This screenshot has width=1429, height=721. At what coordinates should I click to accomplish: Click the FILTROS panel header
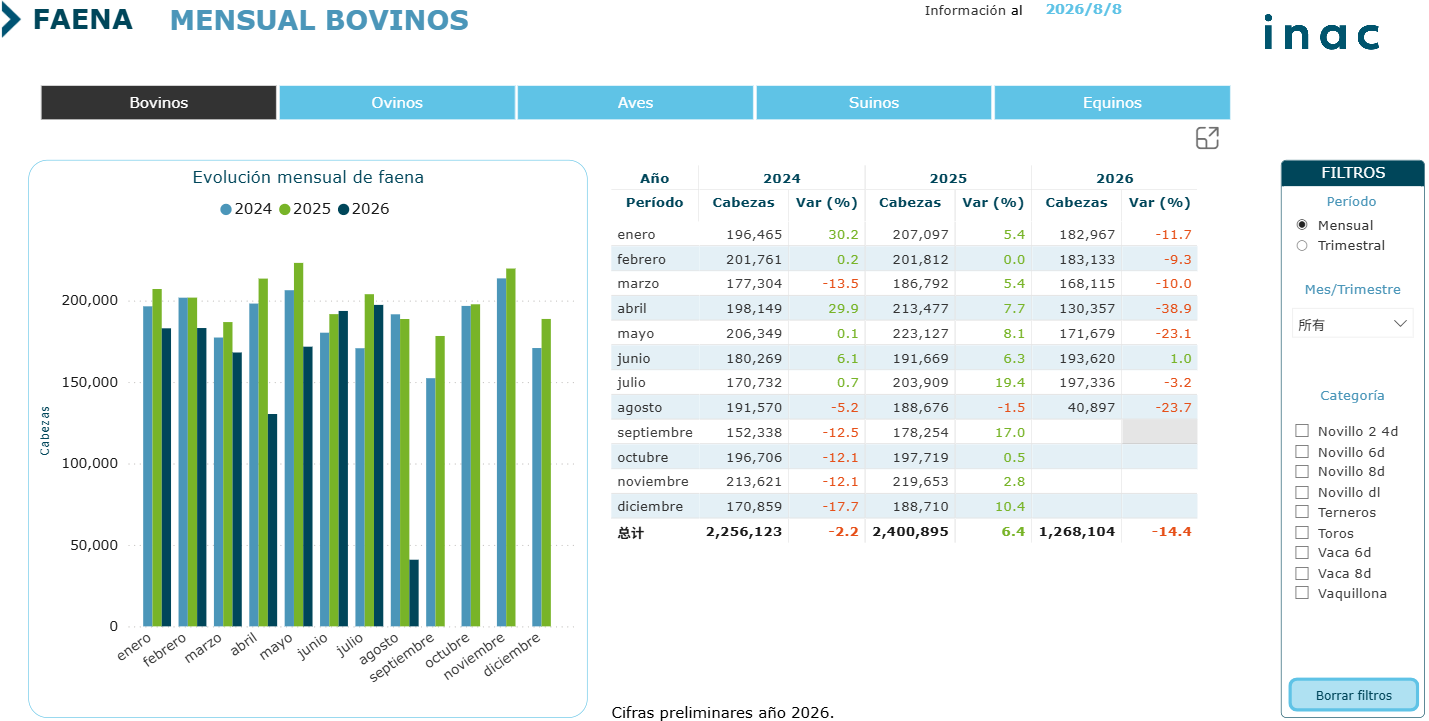(x=1353, y=173)
